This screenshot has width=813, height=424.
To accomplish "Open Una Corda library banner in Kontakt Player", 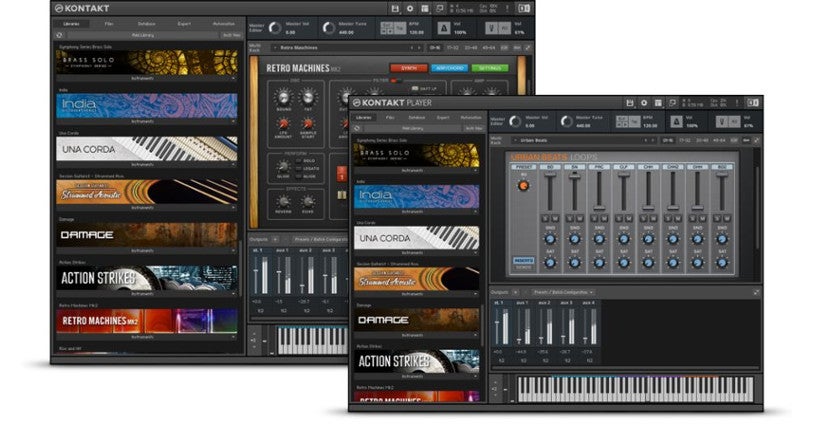I will 416,238.
